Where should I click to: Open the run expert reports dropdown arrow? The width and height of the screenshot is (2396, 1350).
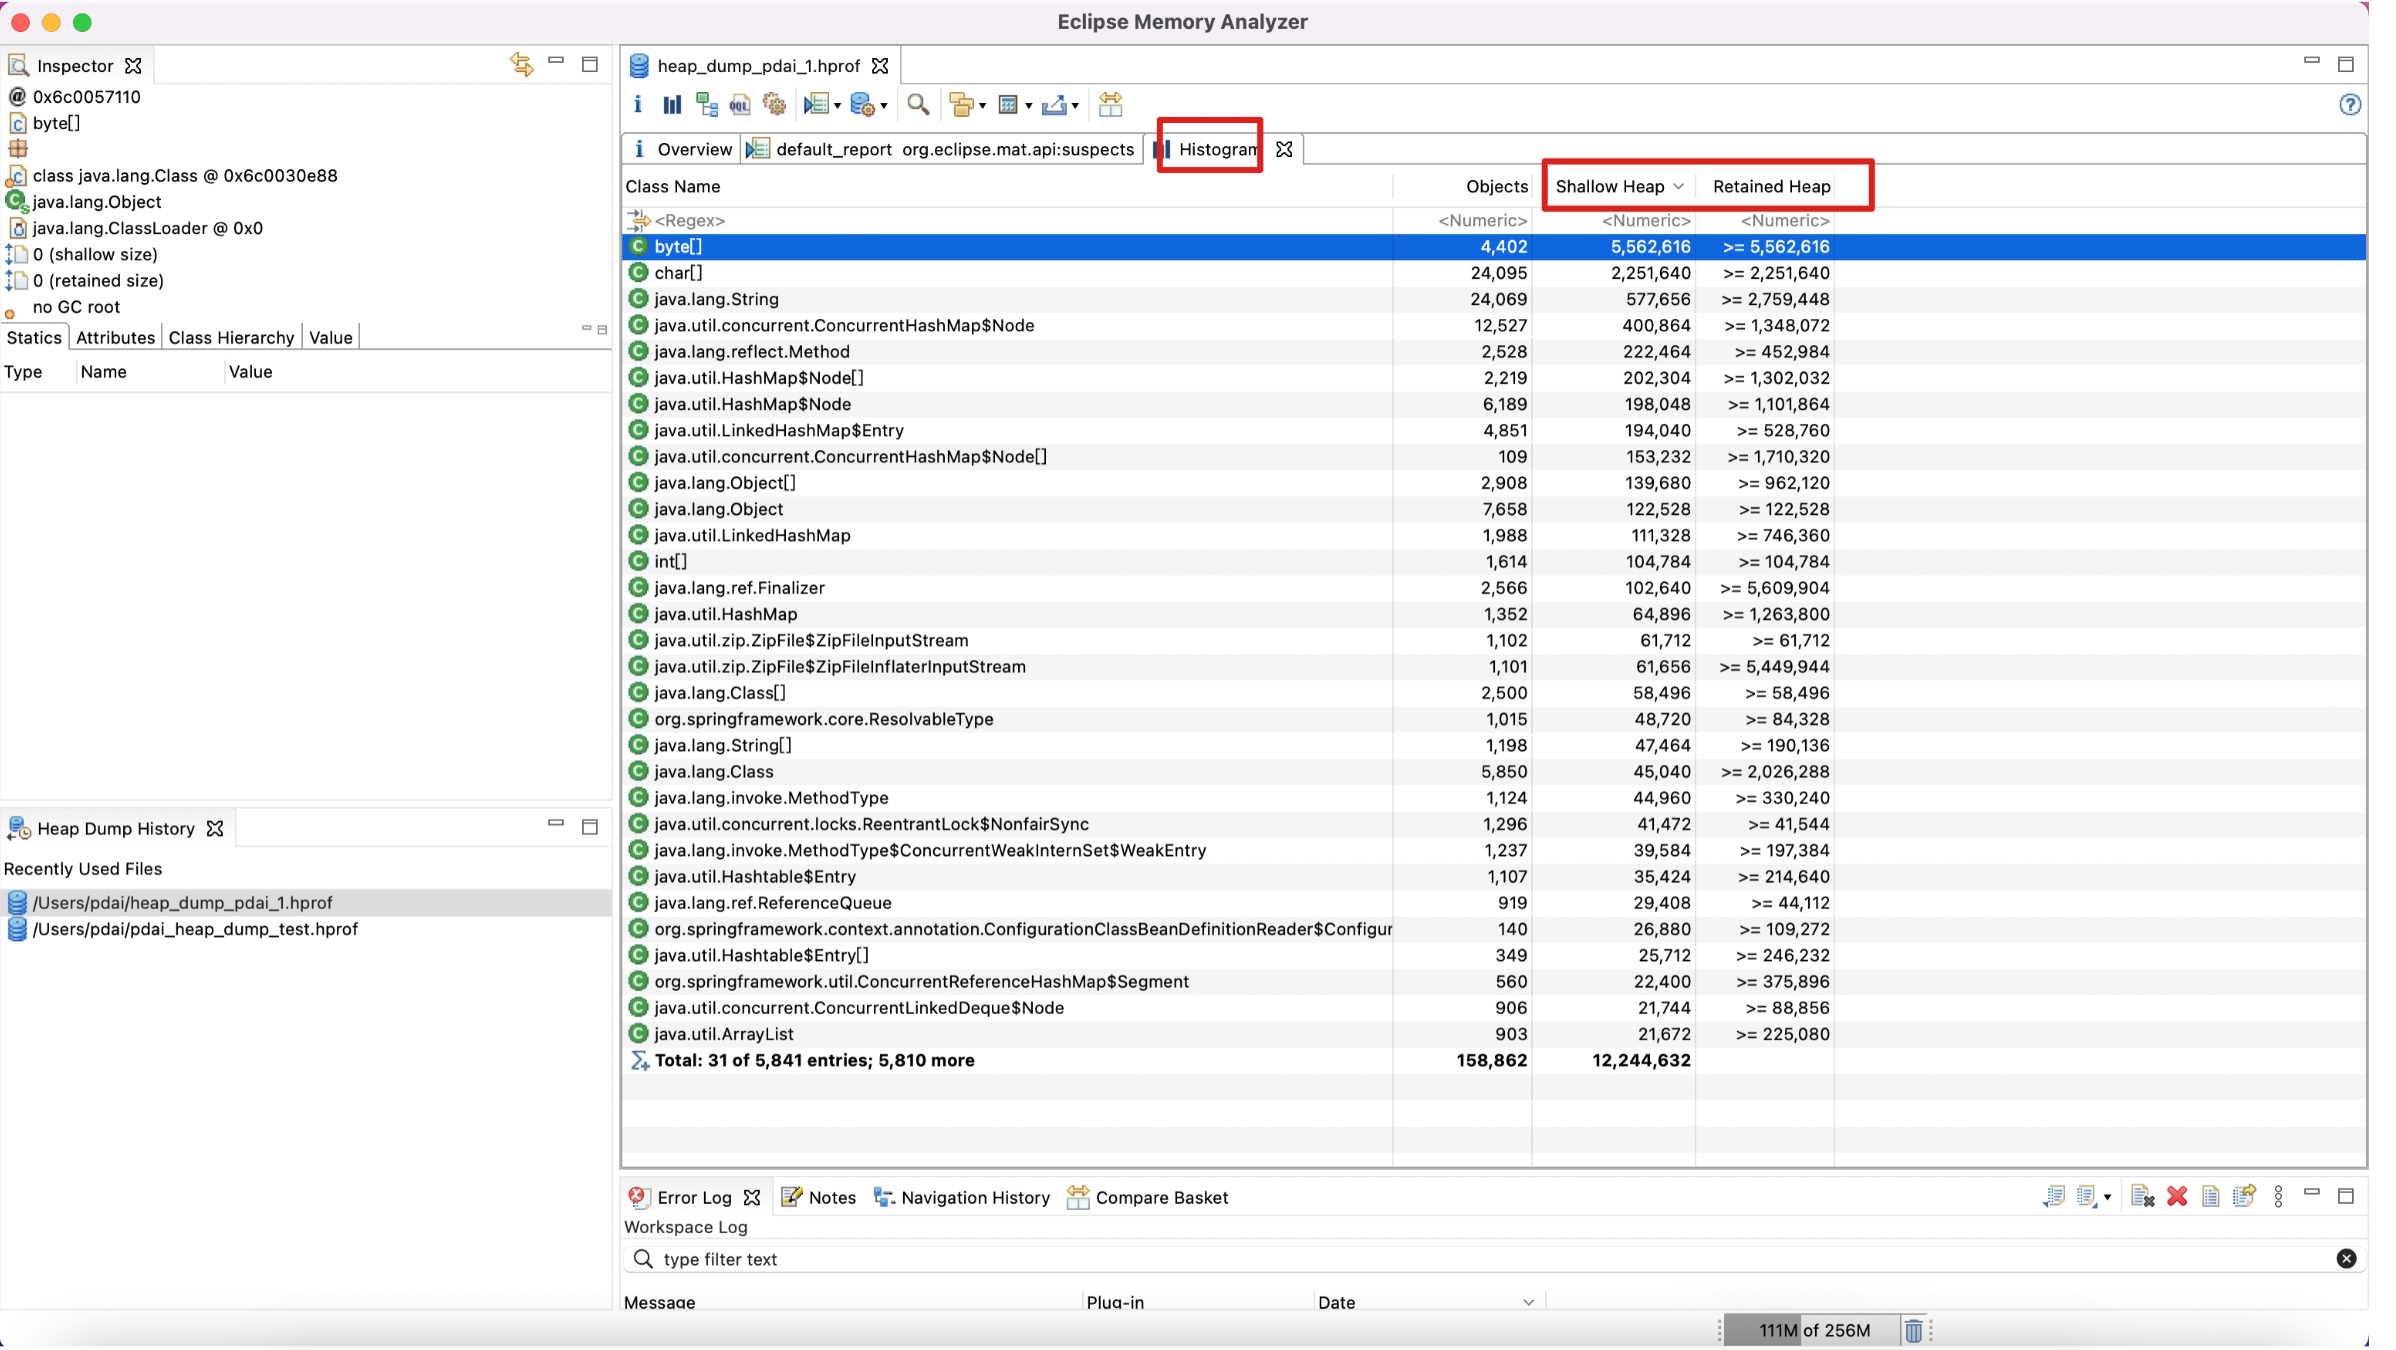click(837, 106)
